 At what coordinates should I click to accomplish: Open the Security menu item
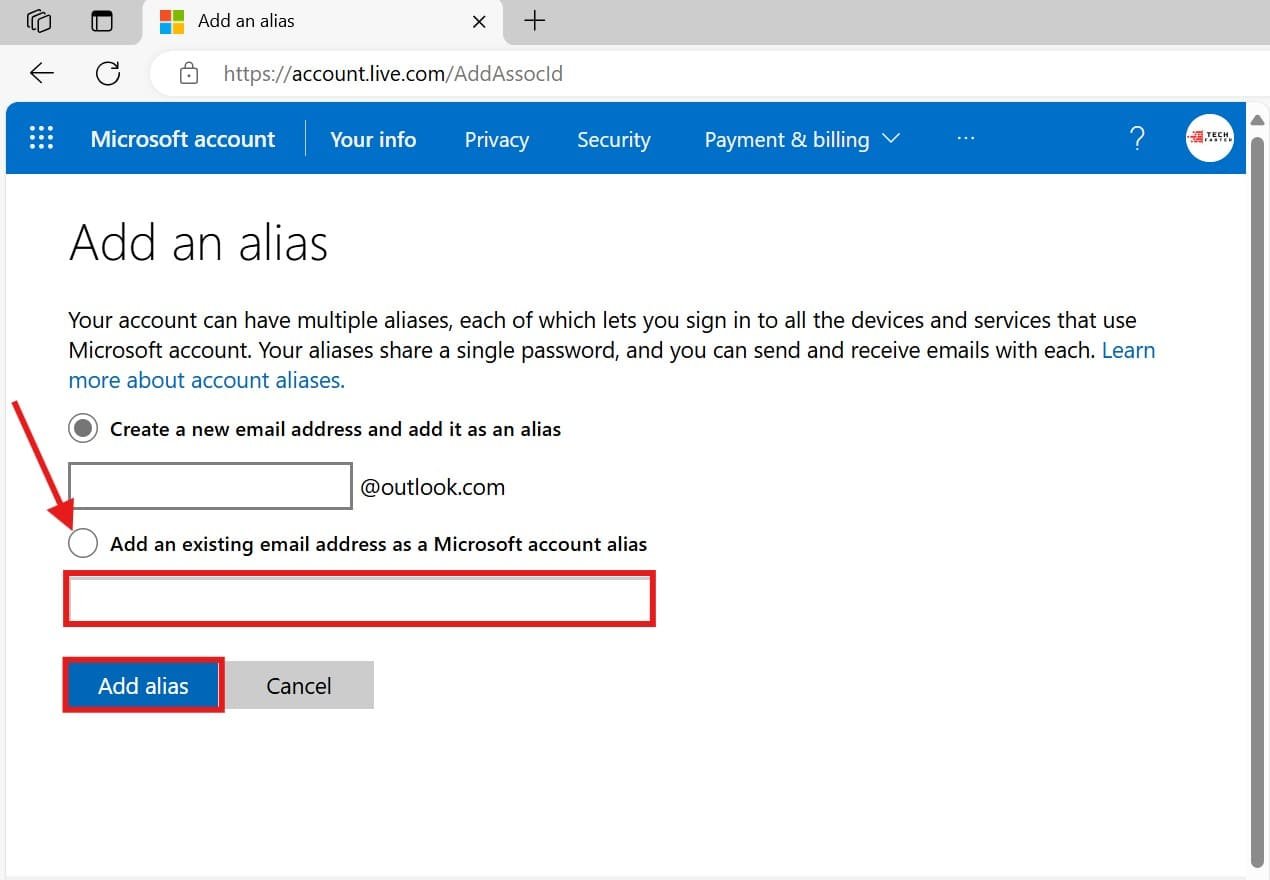point(613,140)
